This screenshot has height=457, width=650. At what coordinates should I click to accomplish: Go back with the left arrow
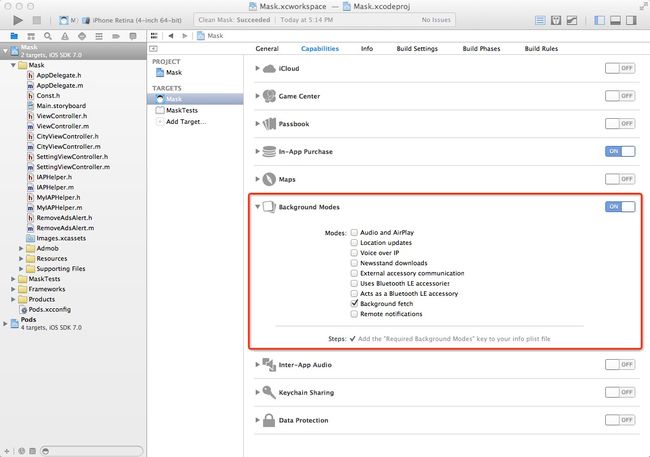pos(171,36)
